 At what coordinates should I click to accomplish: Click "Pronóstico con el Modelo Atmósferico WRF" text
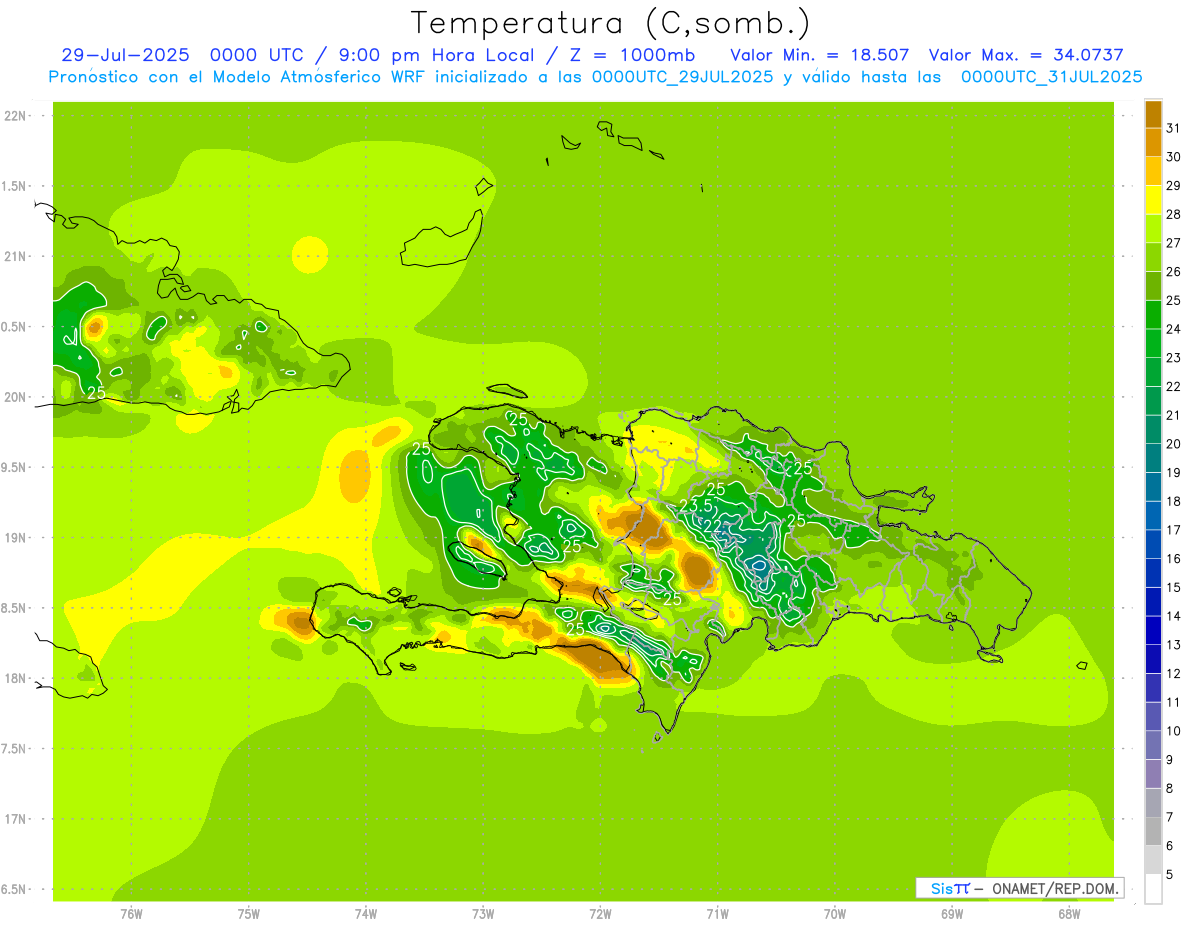pos(239,77)
